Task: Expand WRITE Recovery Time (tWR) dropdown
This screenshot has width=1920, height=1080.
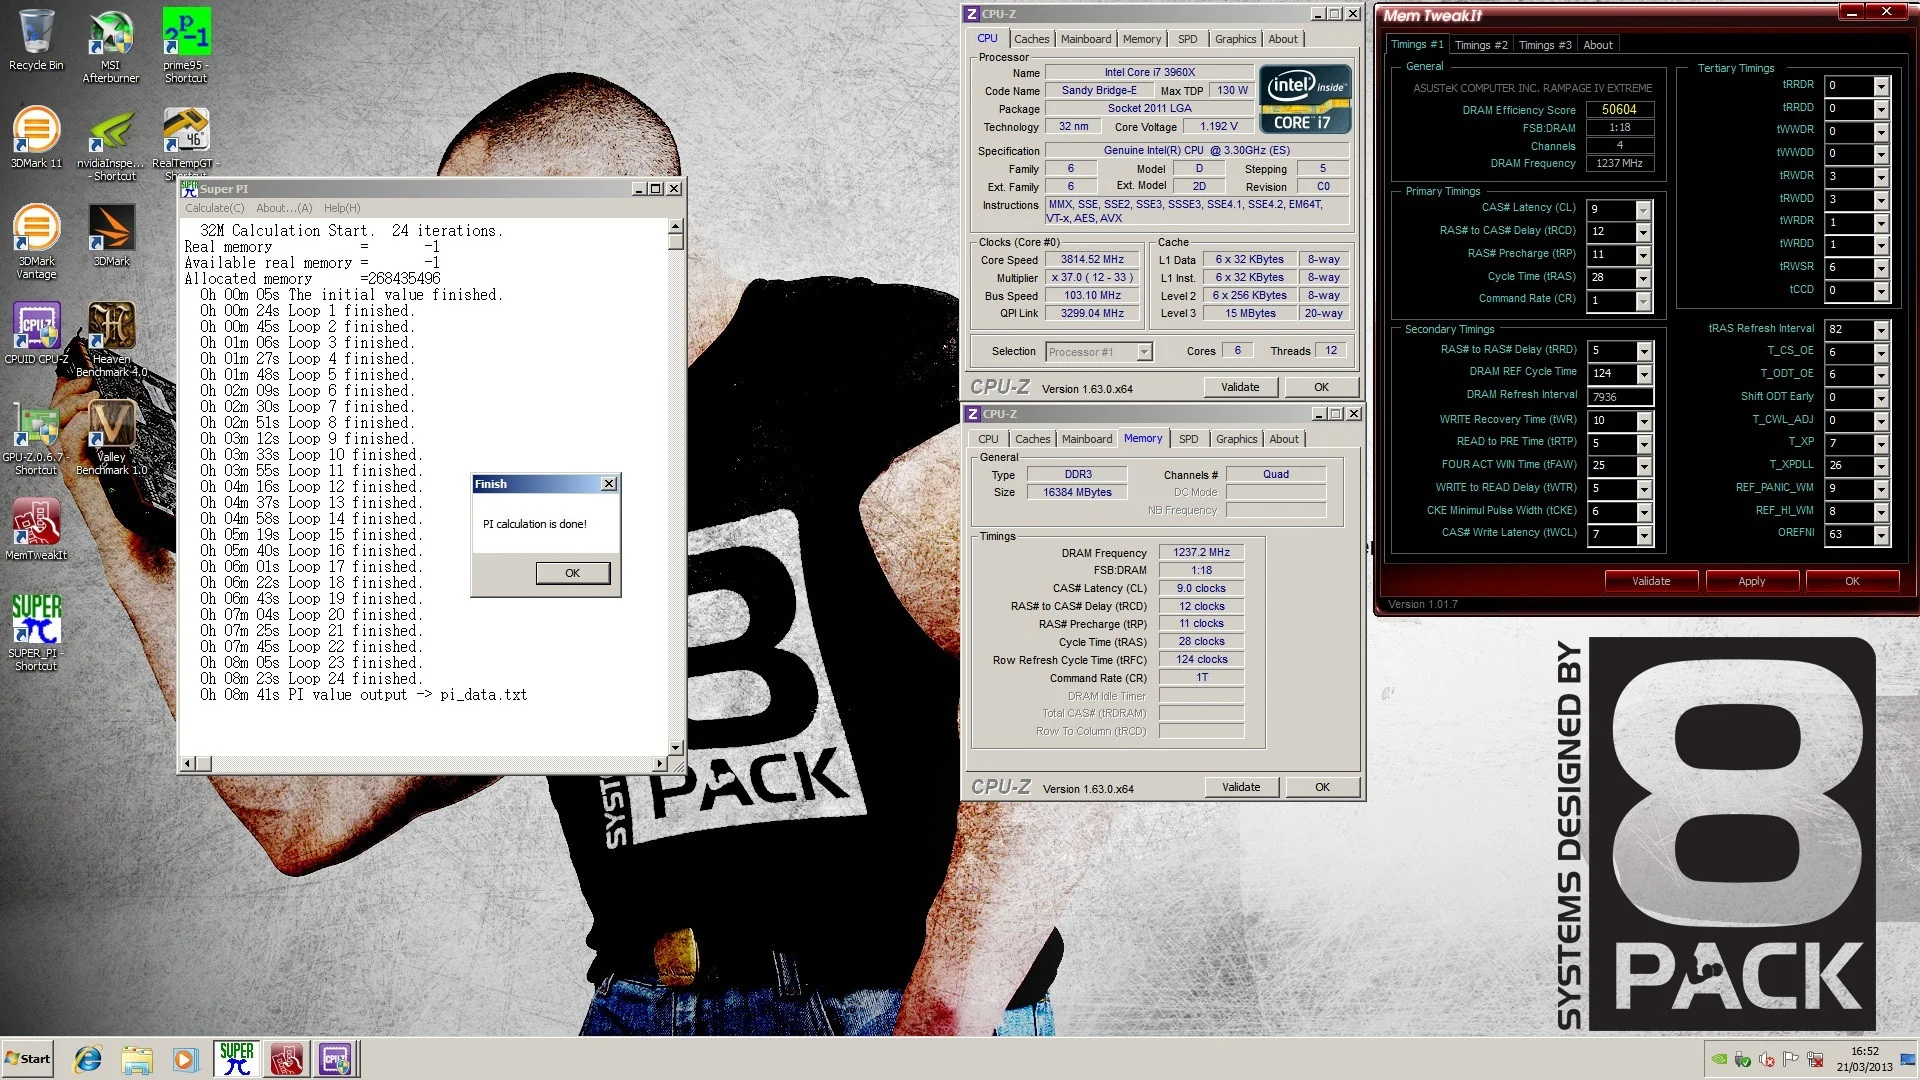Action: click(x=1643, y=421)
